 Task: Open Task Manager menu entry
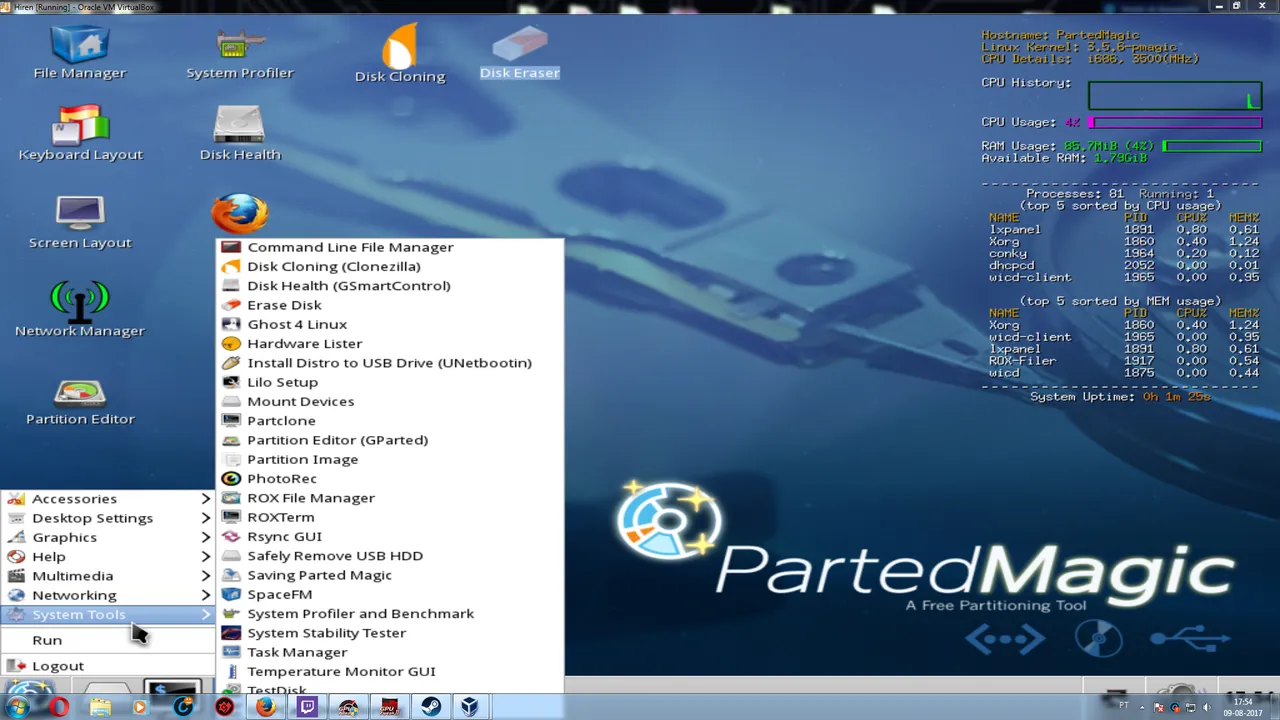[390, 652]
